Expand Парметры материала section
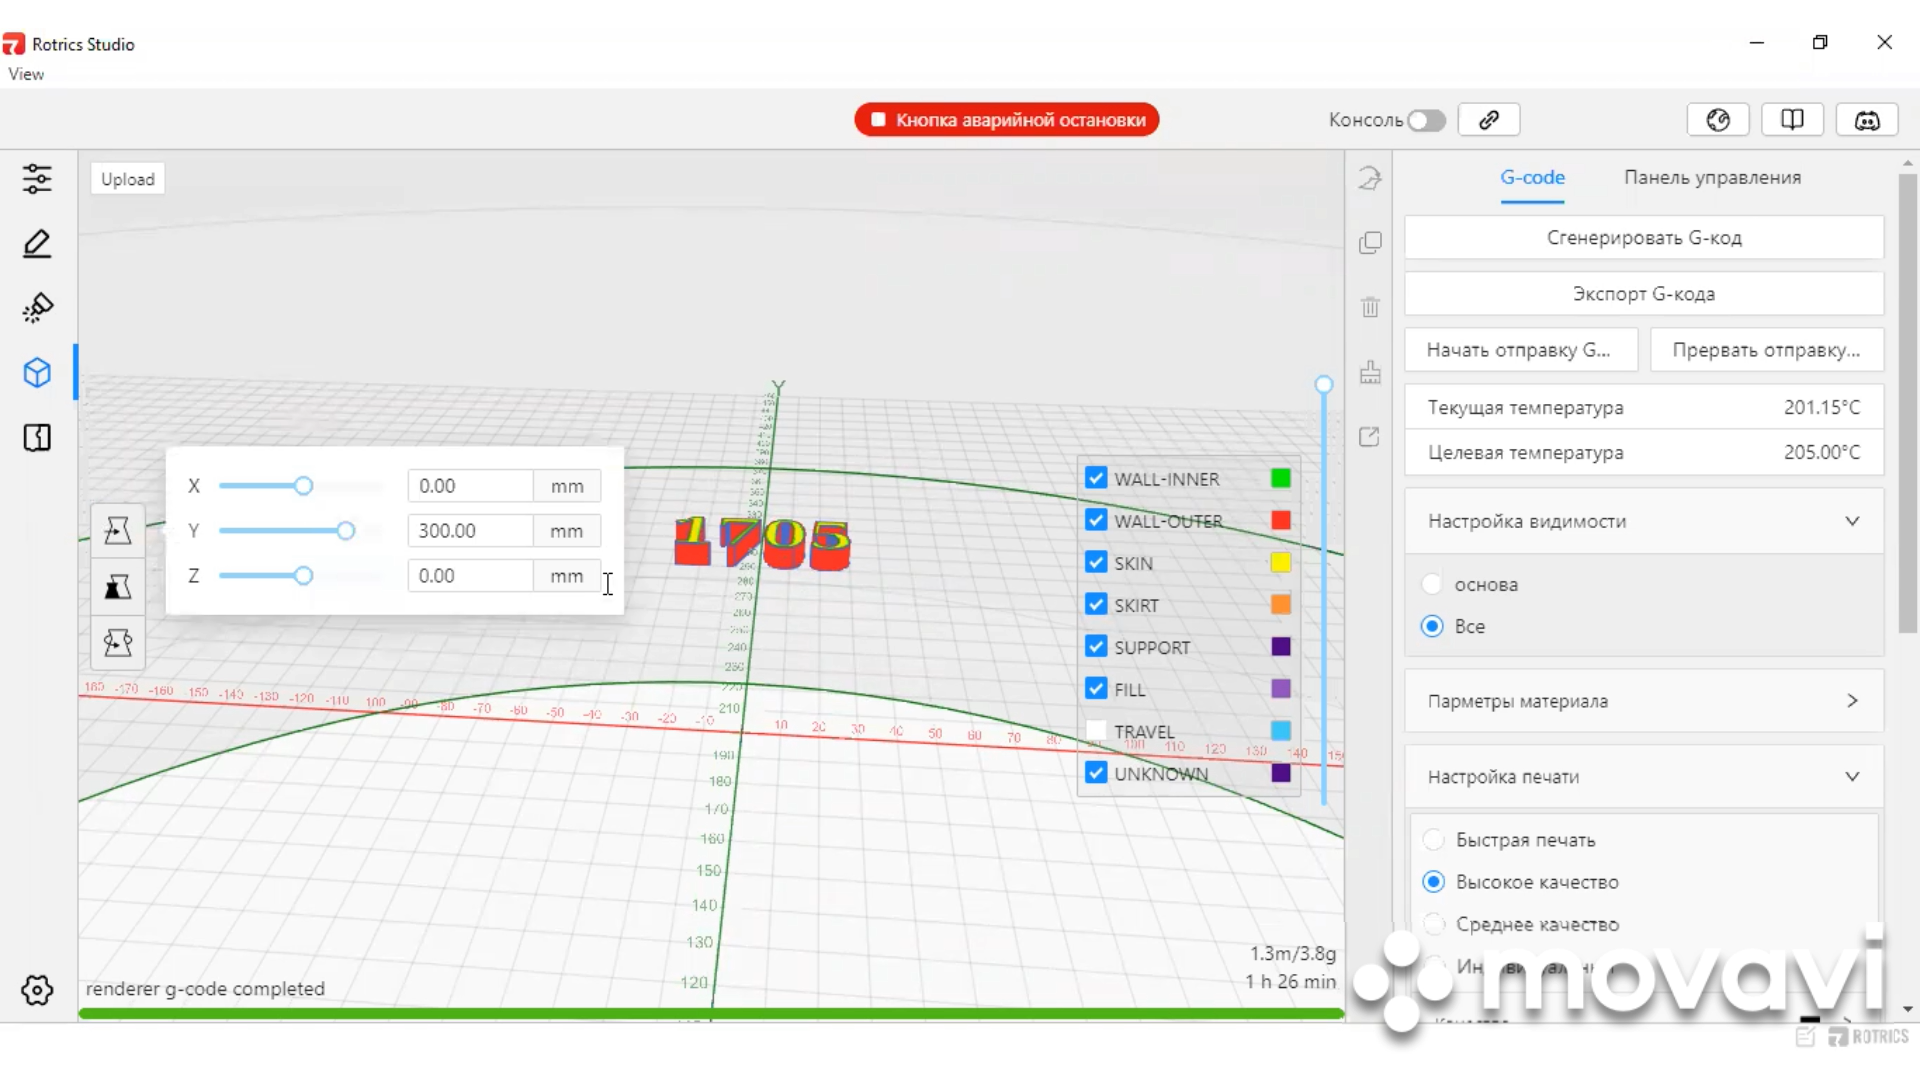Screen dimensions: 1920x1080 click(1852, 701)
